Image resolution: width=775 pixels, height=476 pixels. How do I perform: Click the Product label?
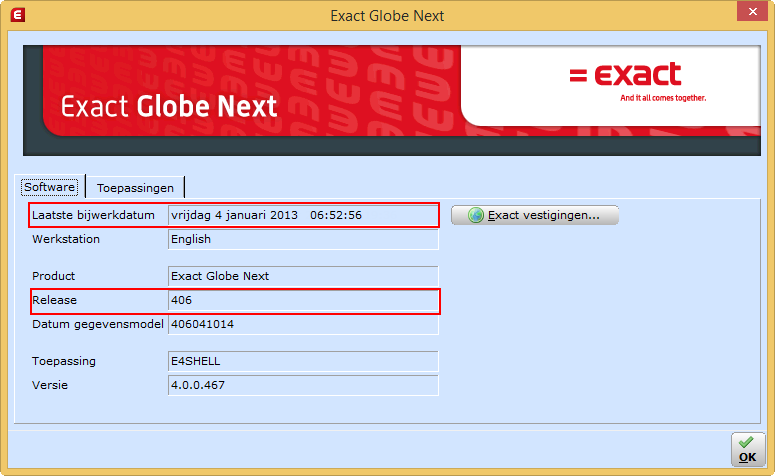pos(53,276)
